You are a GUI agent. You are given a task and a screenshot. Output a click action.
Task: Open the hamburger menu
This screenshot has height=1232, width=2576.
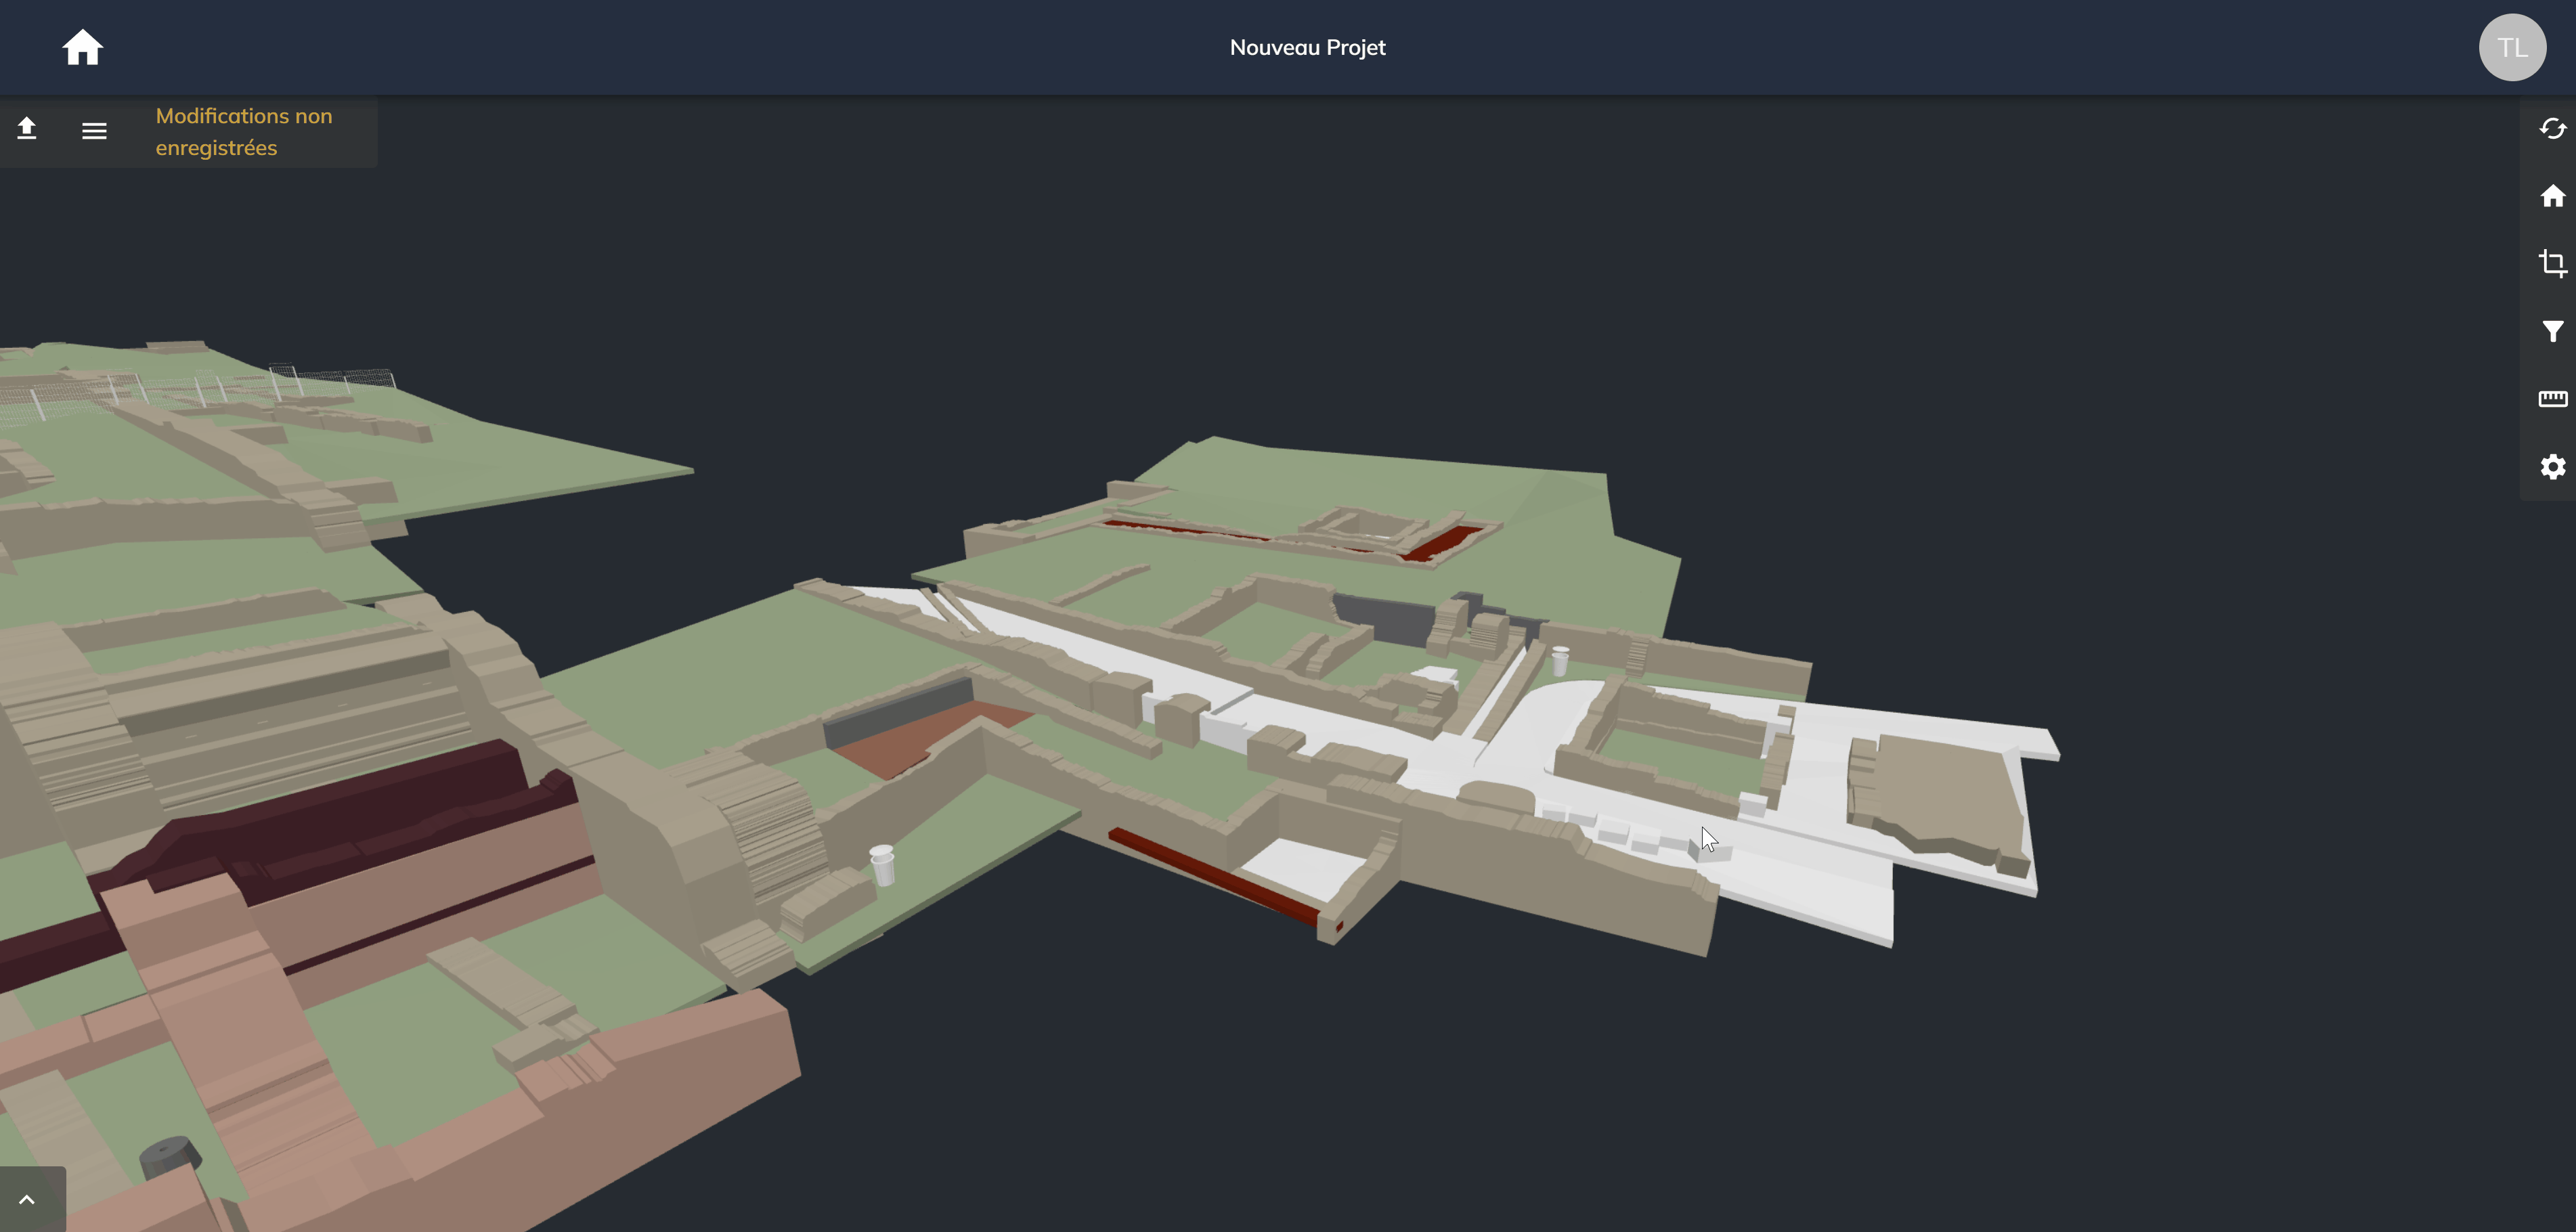click(x=94, y=131)
